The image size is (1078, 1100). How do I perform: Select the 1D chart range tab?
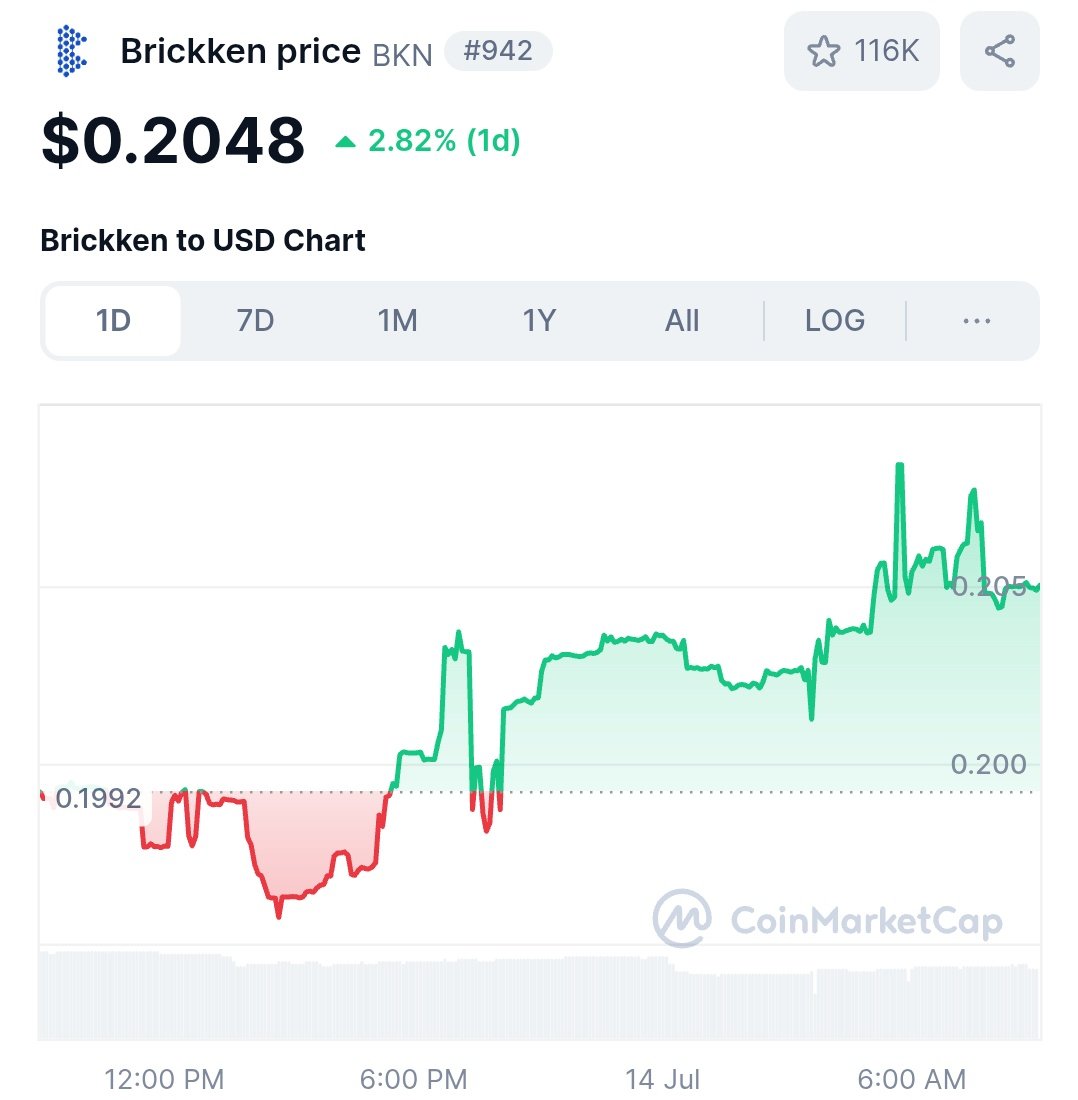coord(113,321)
